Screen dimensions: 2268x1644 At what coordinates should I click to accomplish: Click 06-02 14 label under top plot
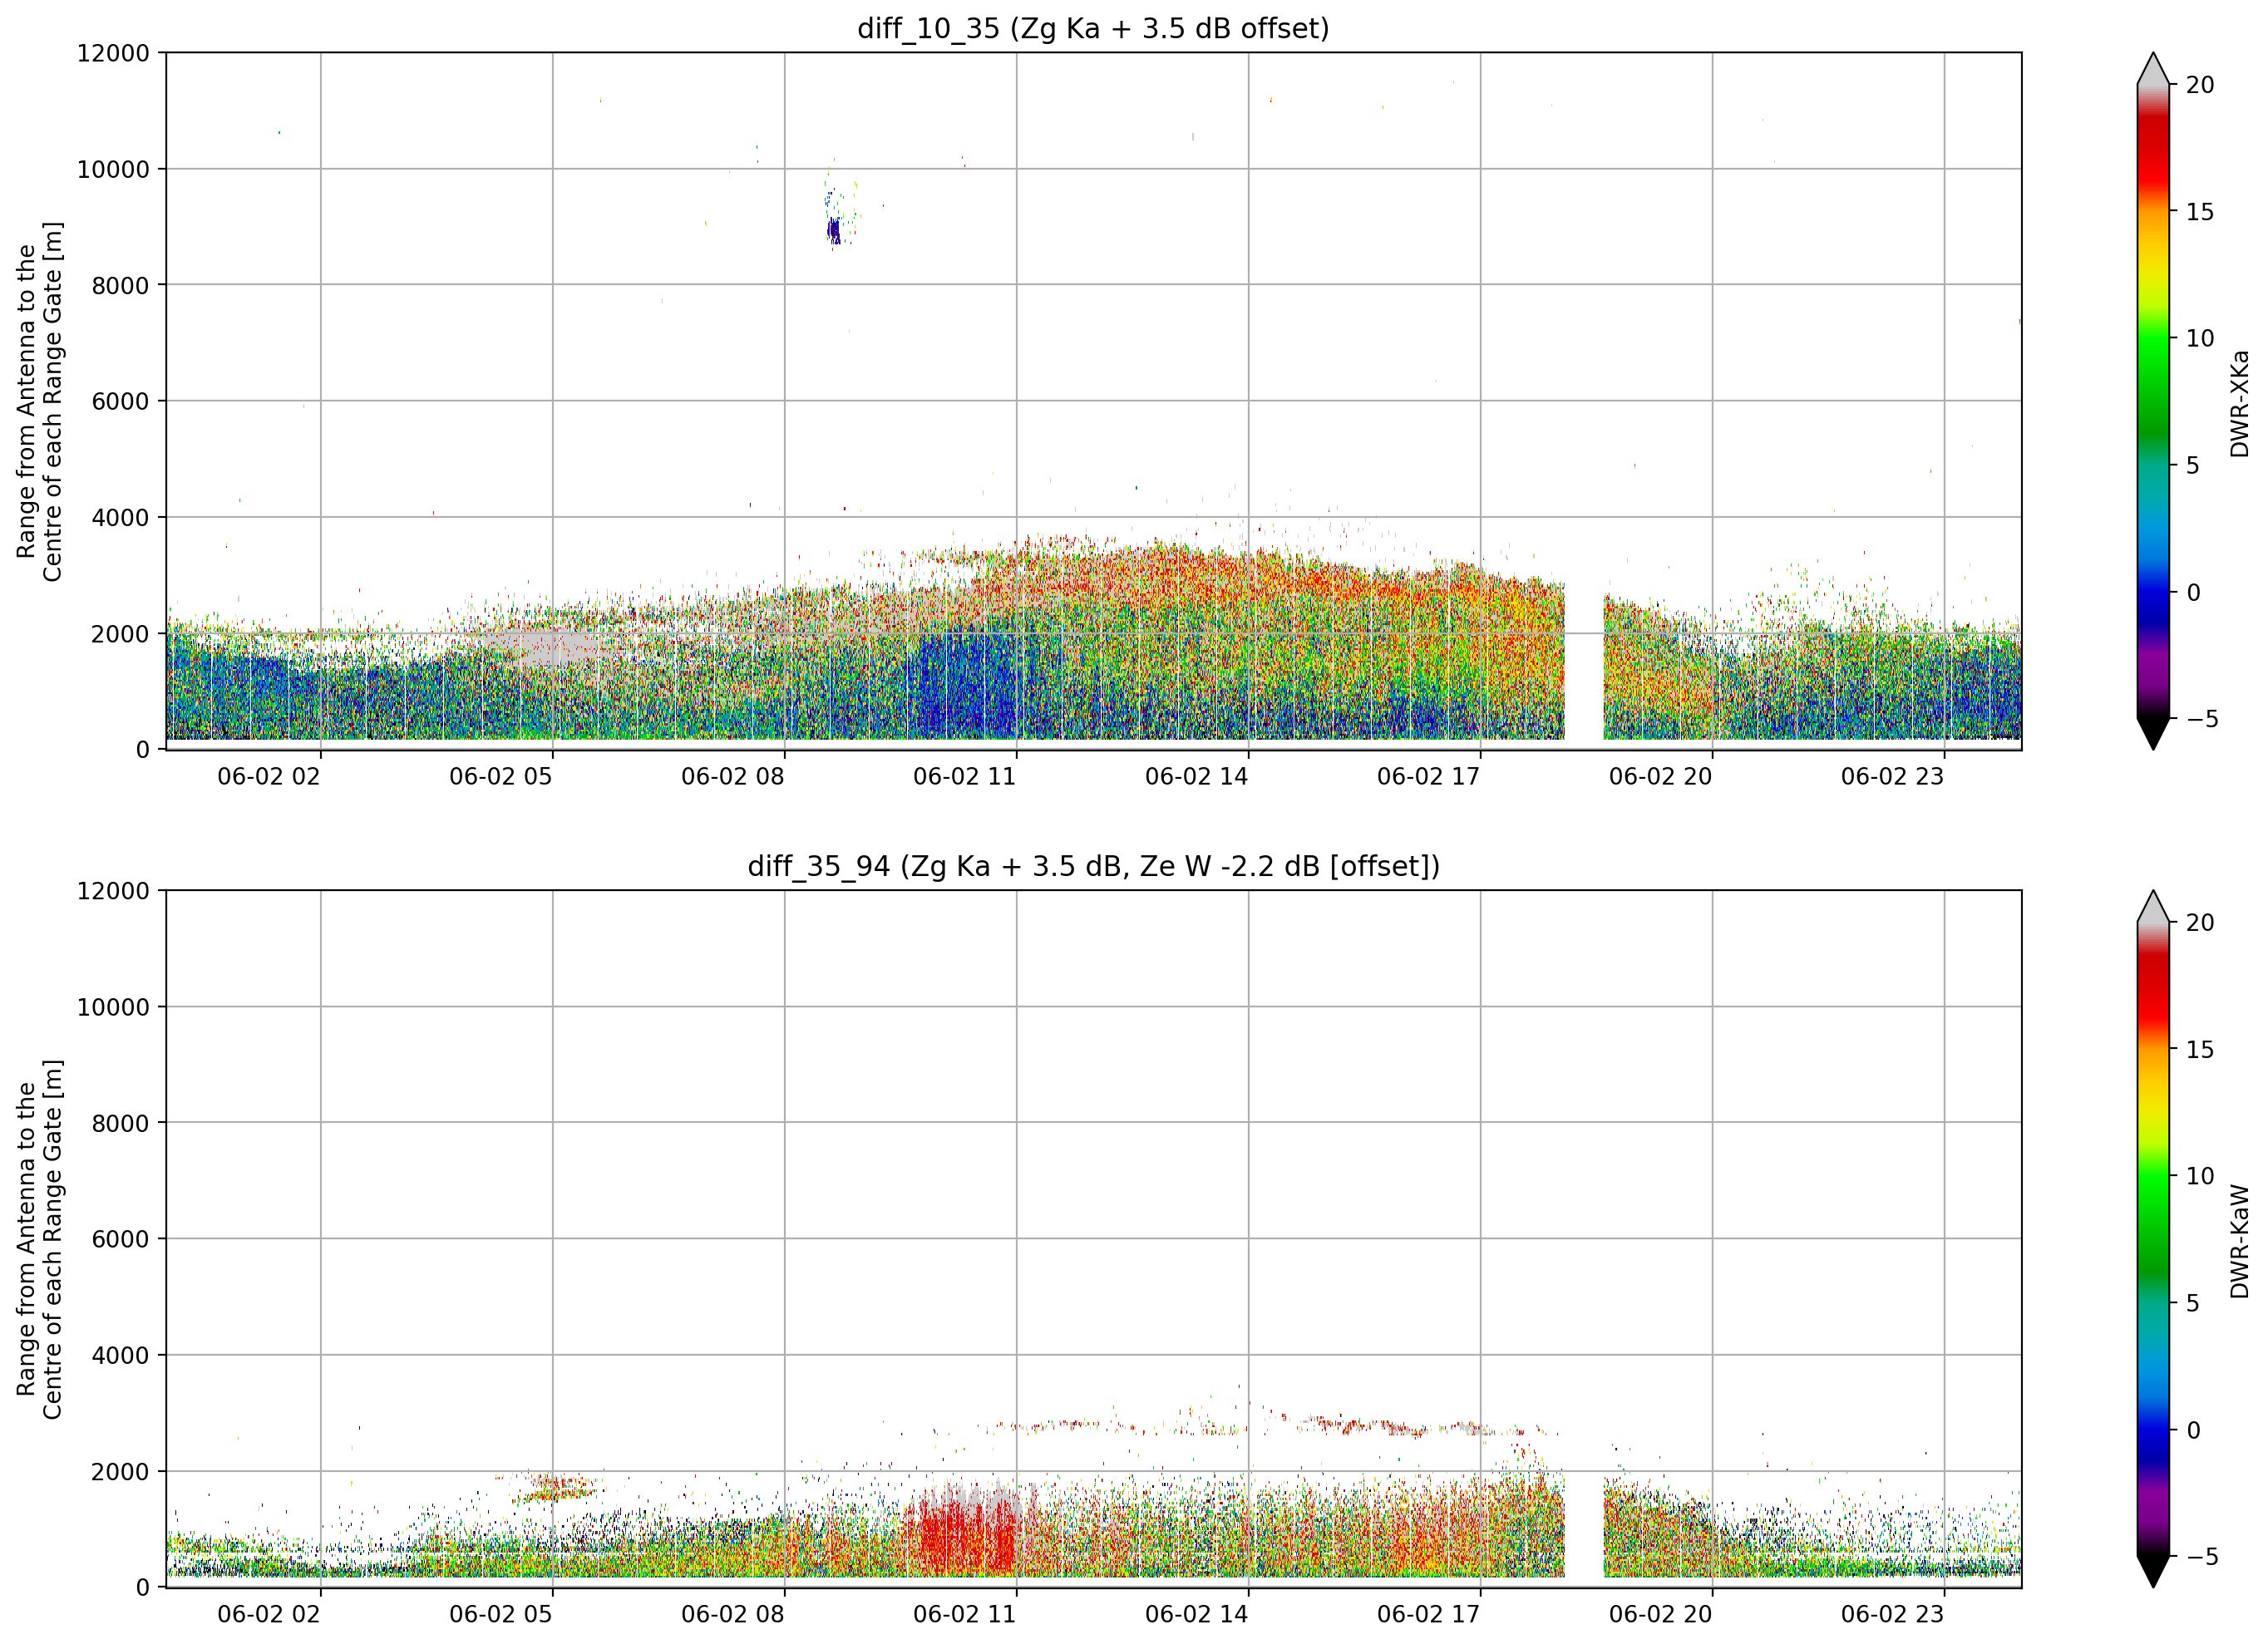(x=1197, y=776)
